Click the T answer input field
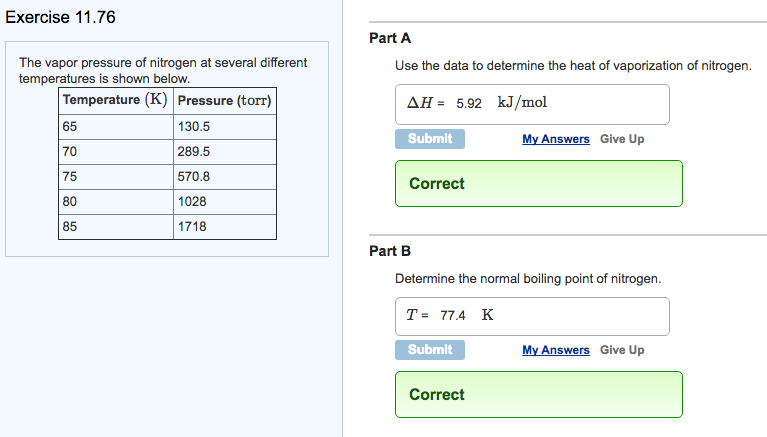This screenshot has height=437, width=767. pos(532,315)
